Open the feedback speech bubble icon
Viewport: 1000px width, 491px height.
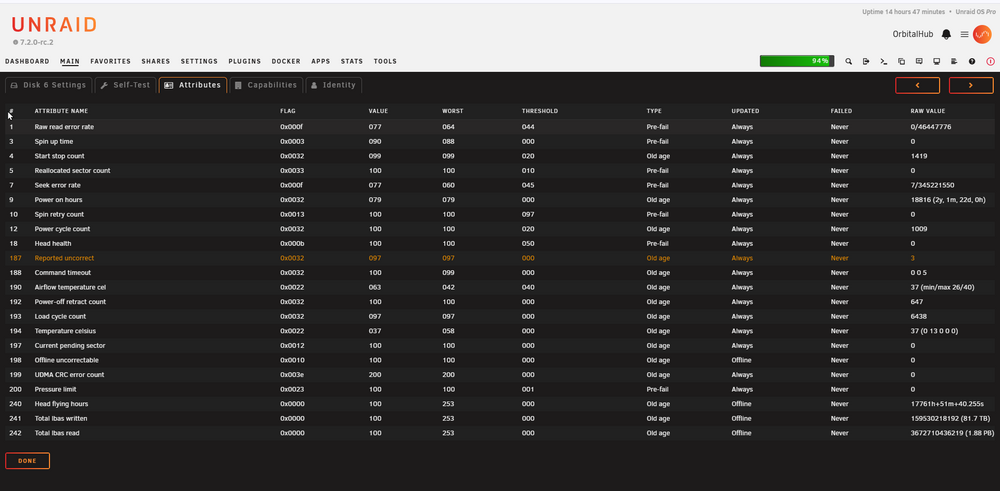919,61
